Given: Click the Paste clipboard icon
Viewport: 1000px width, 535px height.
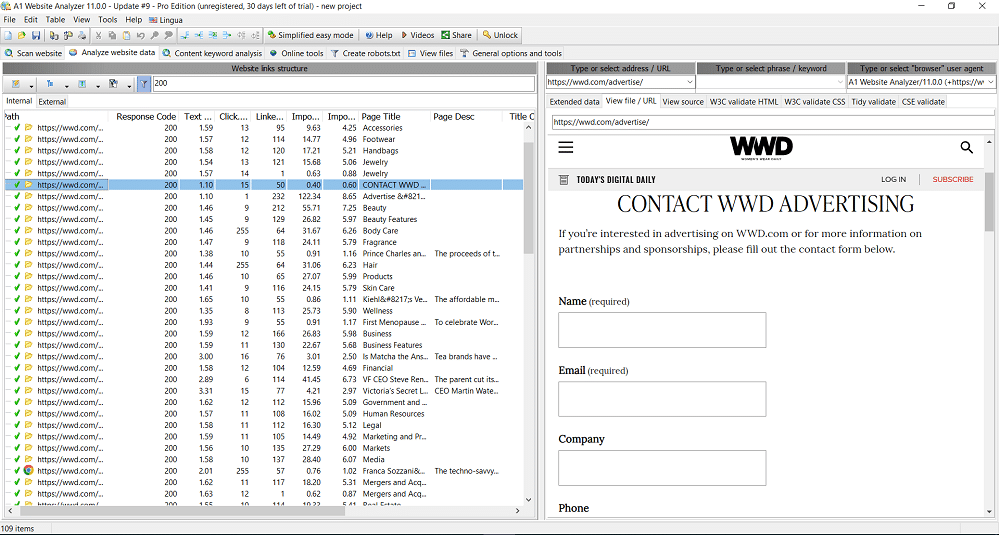Looking at the screenshot, I should coord(126,35).
